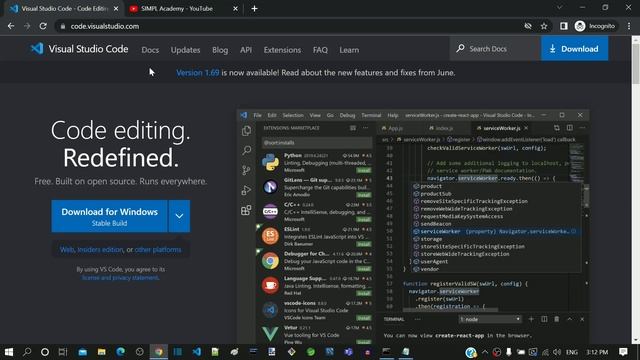The image size is (640, 360).
Task: Open the Docs page
Action: pos(150,50)
